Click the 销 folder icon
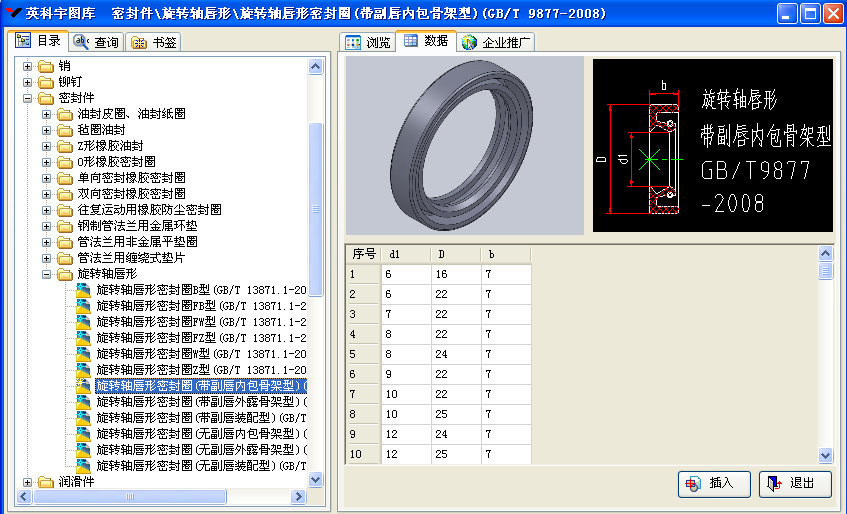847x514 pixels. click(x=46, y=66)
